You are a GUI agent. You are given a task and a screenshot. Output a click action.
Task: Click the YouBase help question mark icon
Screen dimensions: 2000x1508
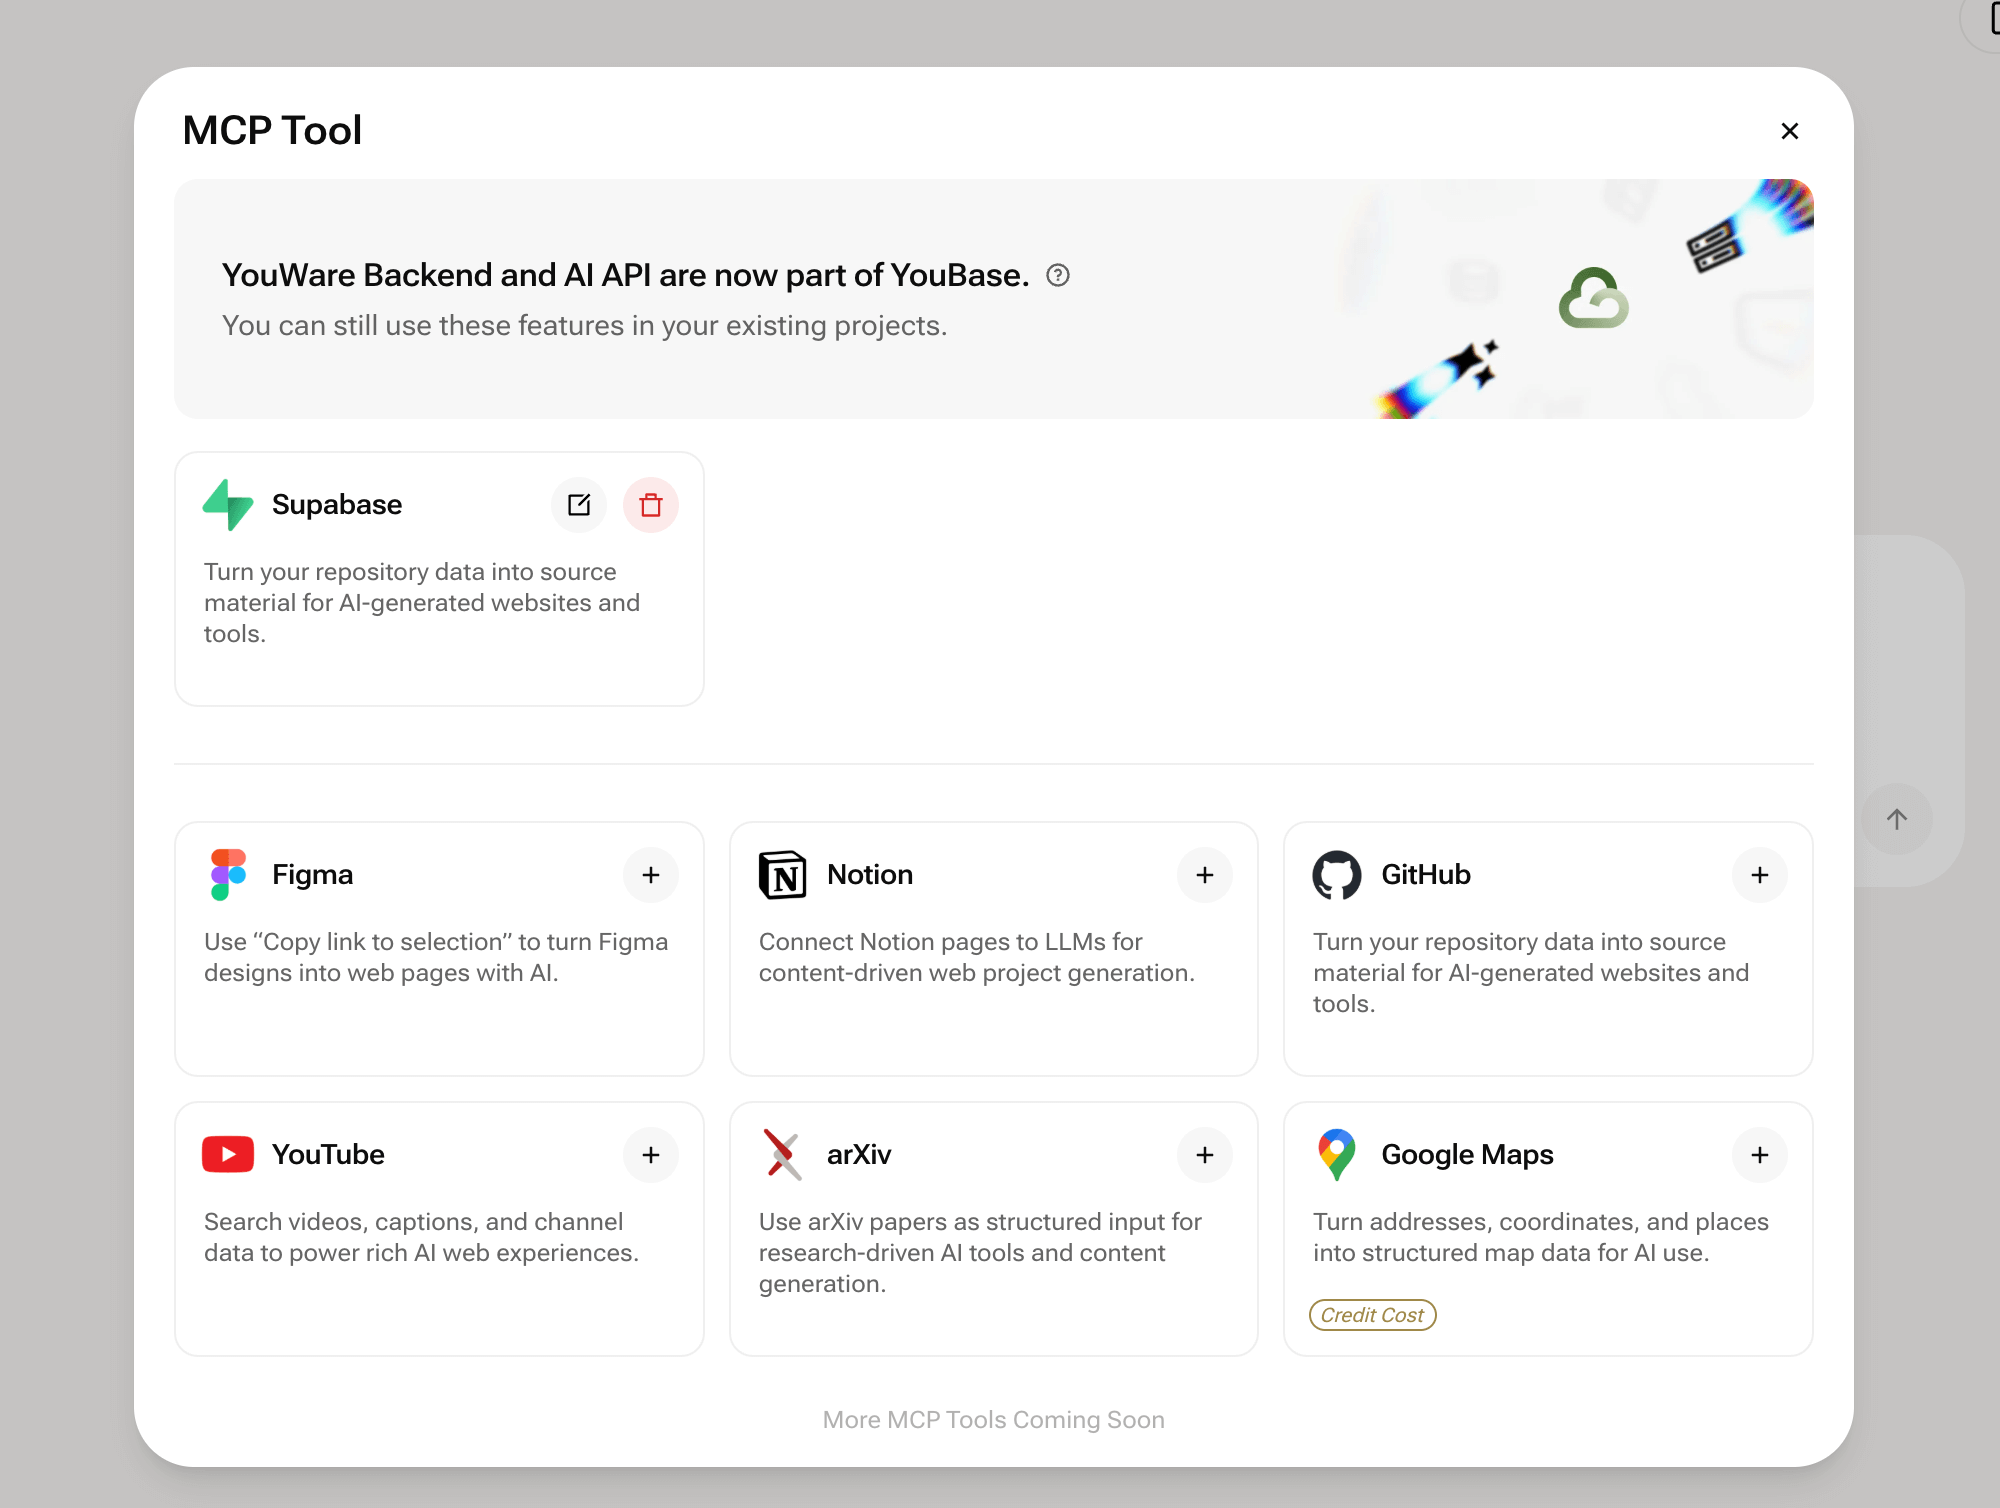(x=1058, y=275)
